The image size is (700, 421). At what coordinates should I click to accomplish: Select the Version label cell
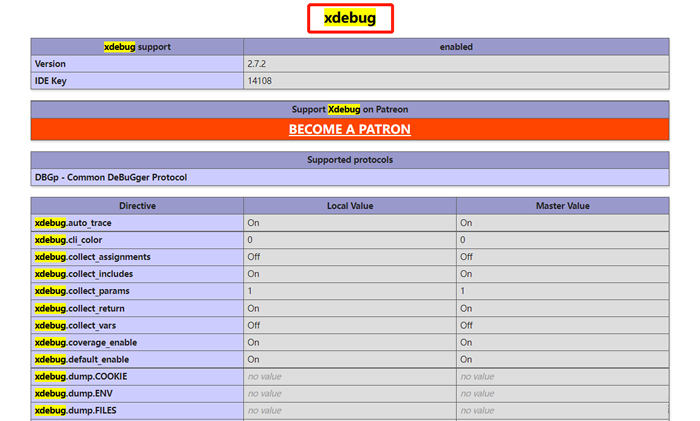click(137, 64)
